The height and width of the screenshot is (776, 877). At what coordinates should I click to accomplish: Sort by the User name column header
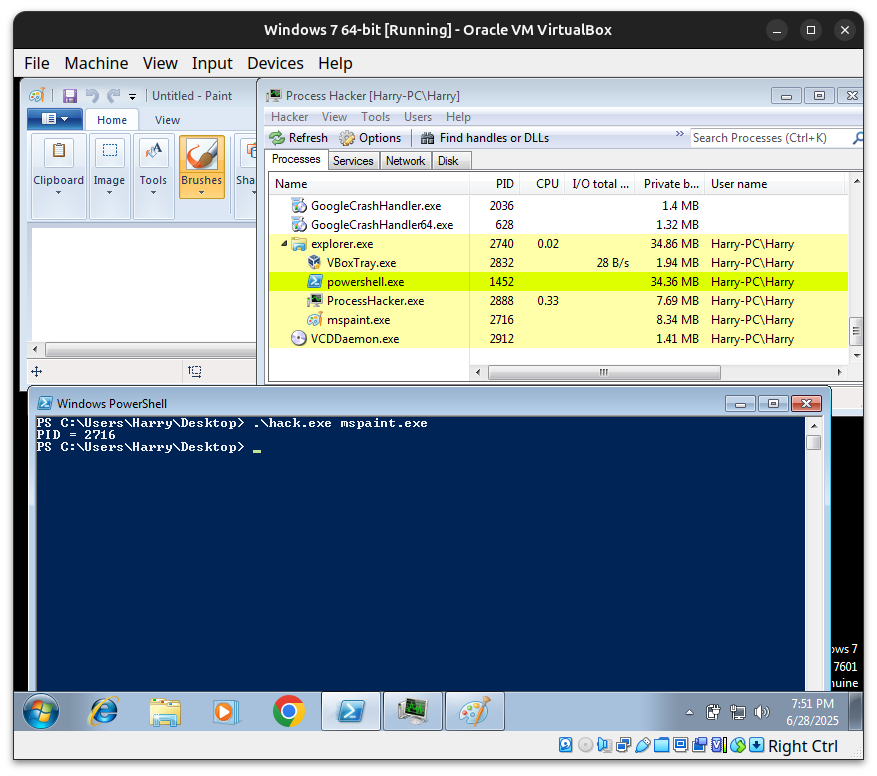click(x=775, y=184)
